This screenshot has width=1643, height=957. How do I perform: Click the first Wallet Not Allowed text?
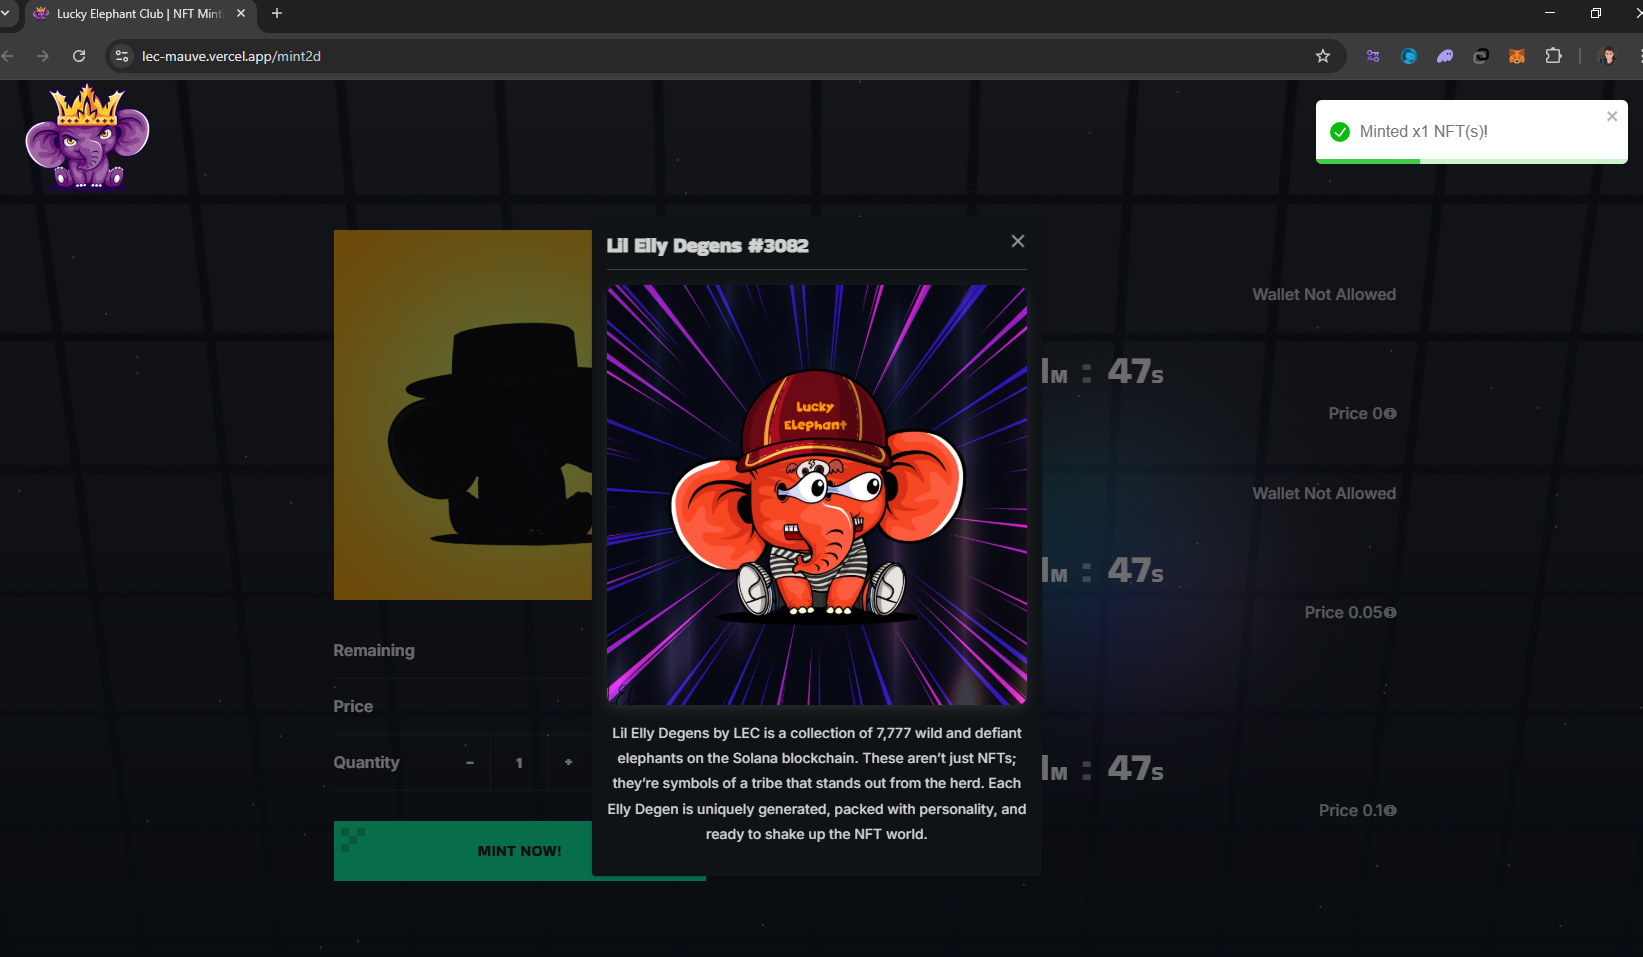click(x=1324, y=294)
